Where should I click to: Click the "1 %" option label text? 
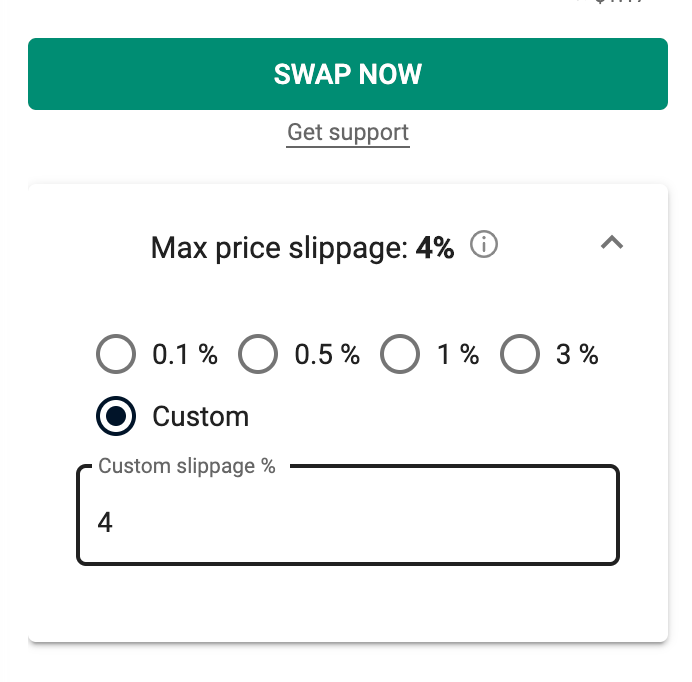(458, 354)
